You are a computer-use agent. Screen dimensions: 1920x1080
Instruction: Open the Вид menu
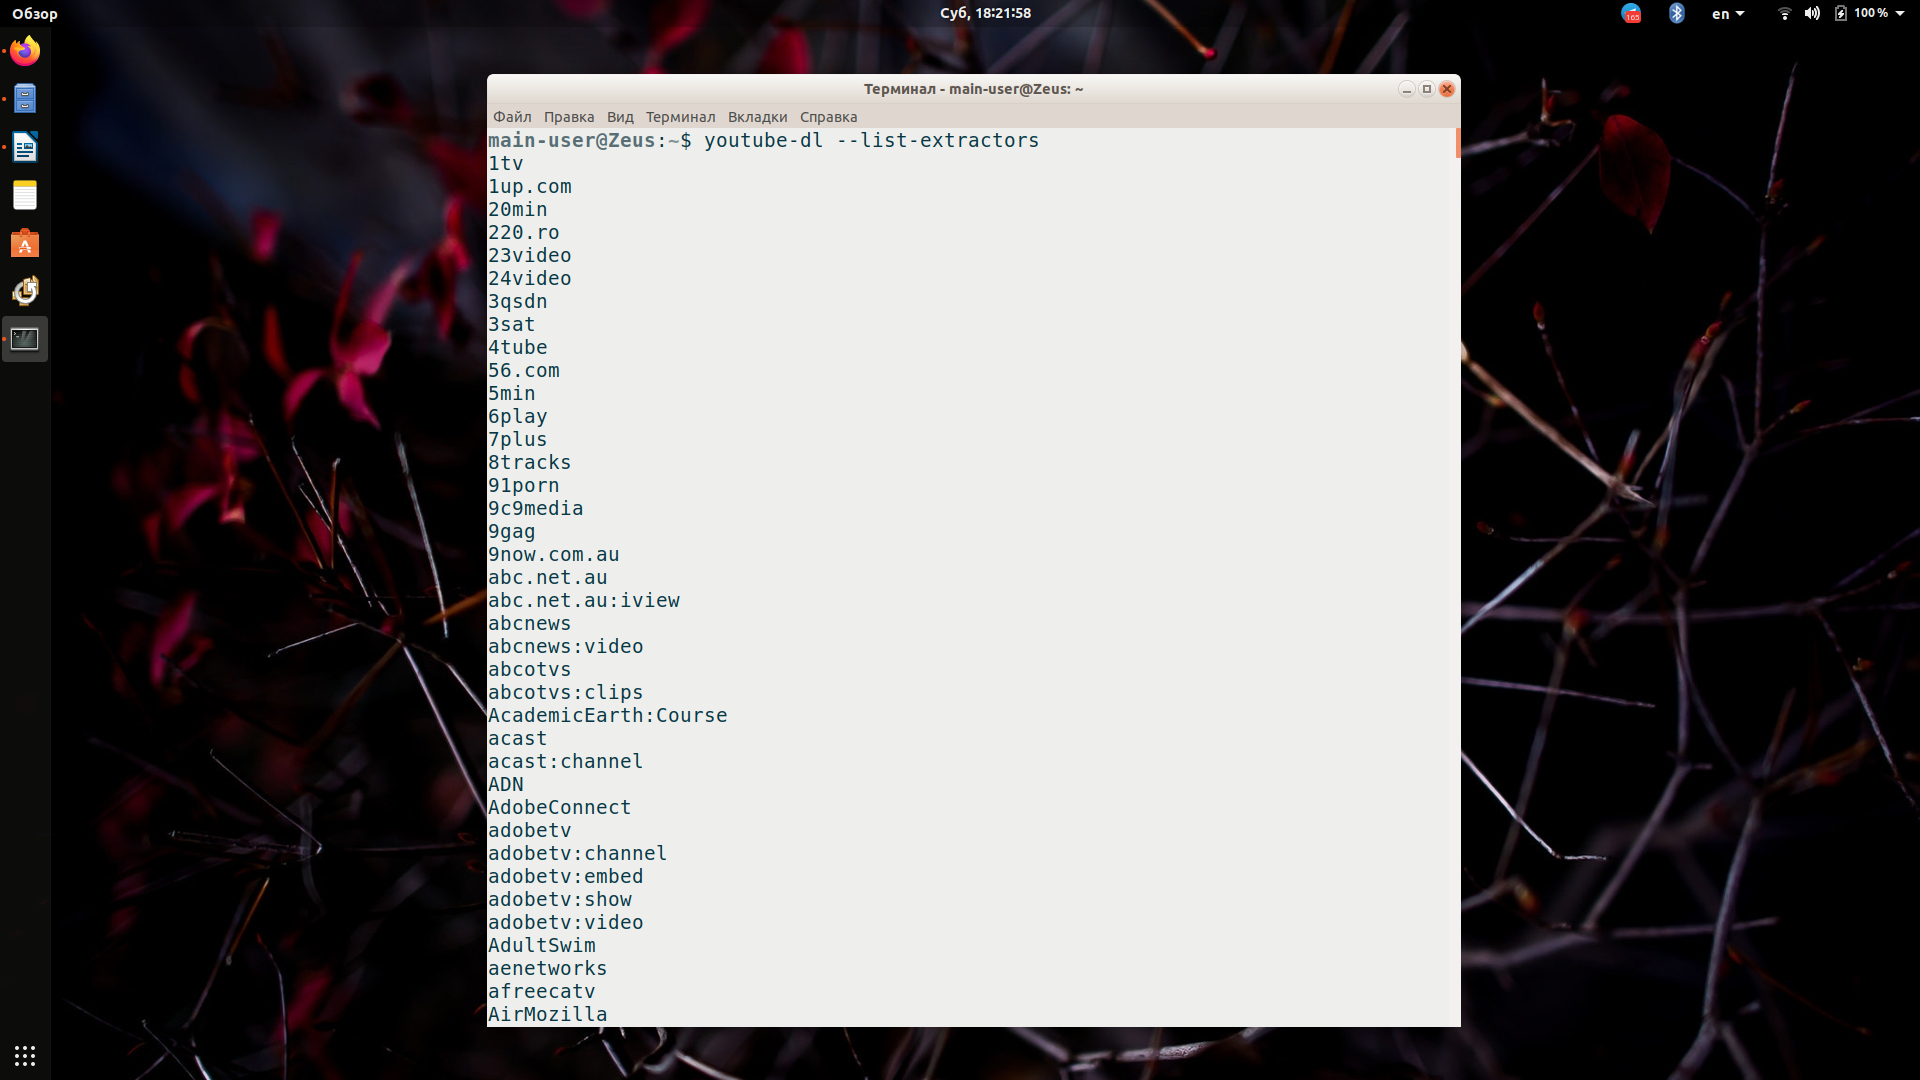point(620,117)
